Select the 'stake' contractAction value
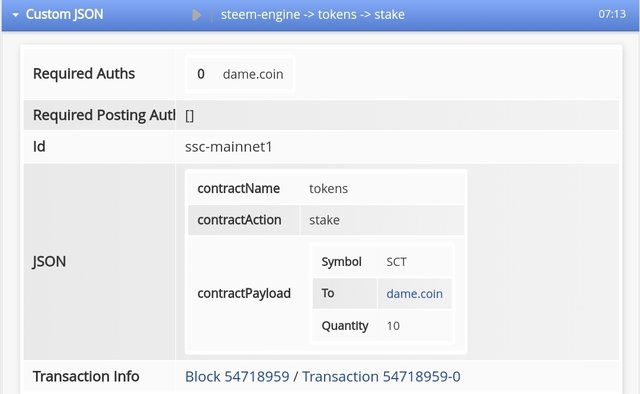Viewport: 640px width, 394px height. coord(324,220)
